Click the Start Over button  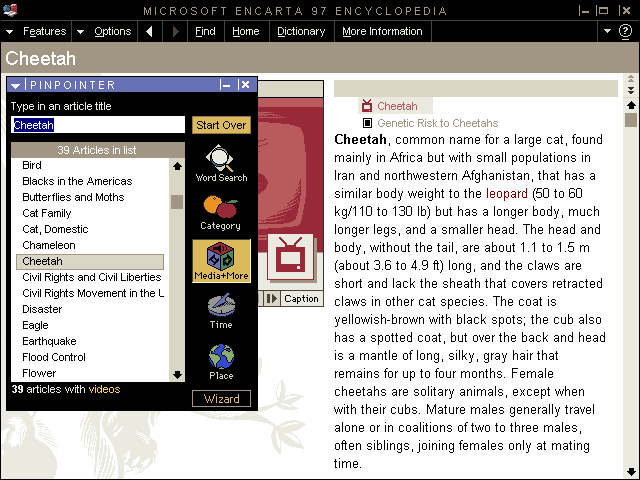coord(221,125)
